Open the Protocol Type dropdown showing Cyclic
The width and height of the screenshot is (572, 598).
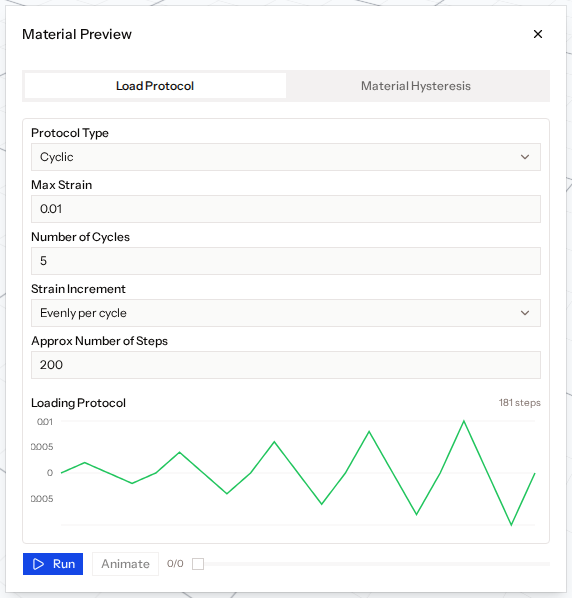(286, 157)
